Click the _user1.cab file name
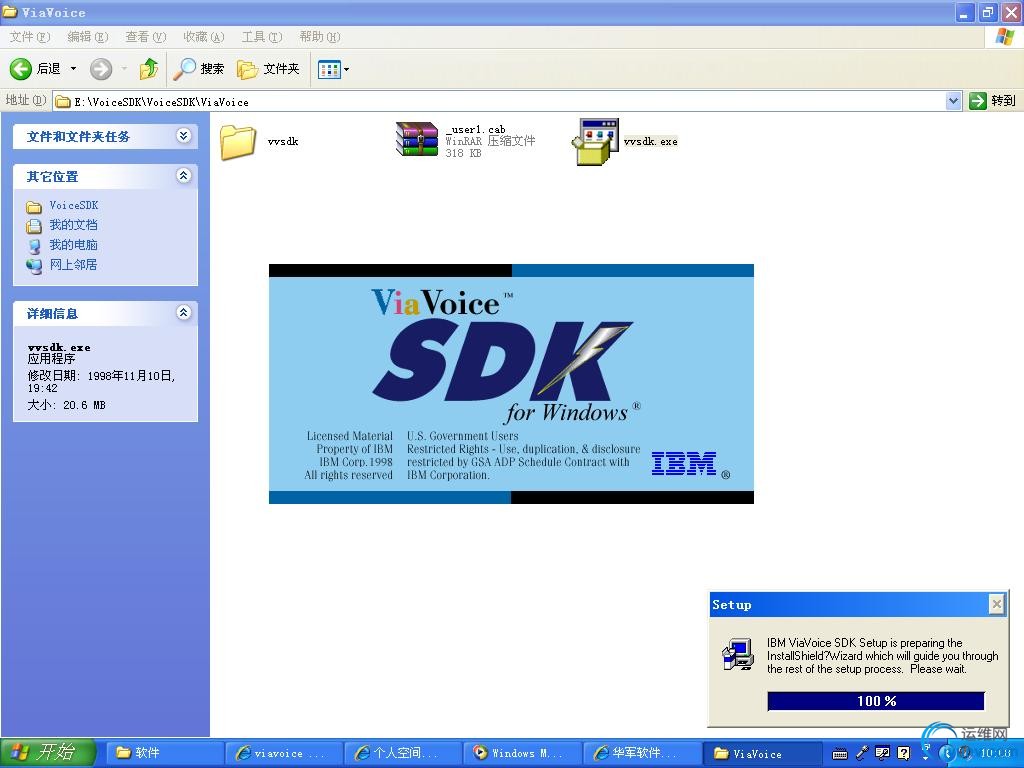The image size is (1024, 768). (x=475, y=129)
